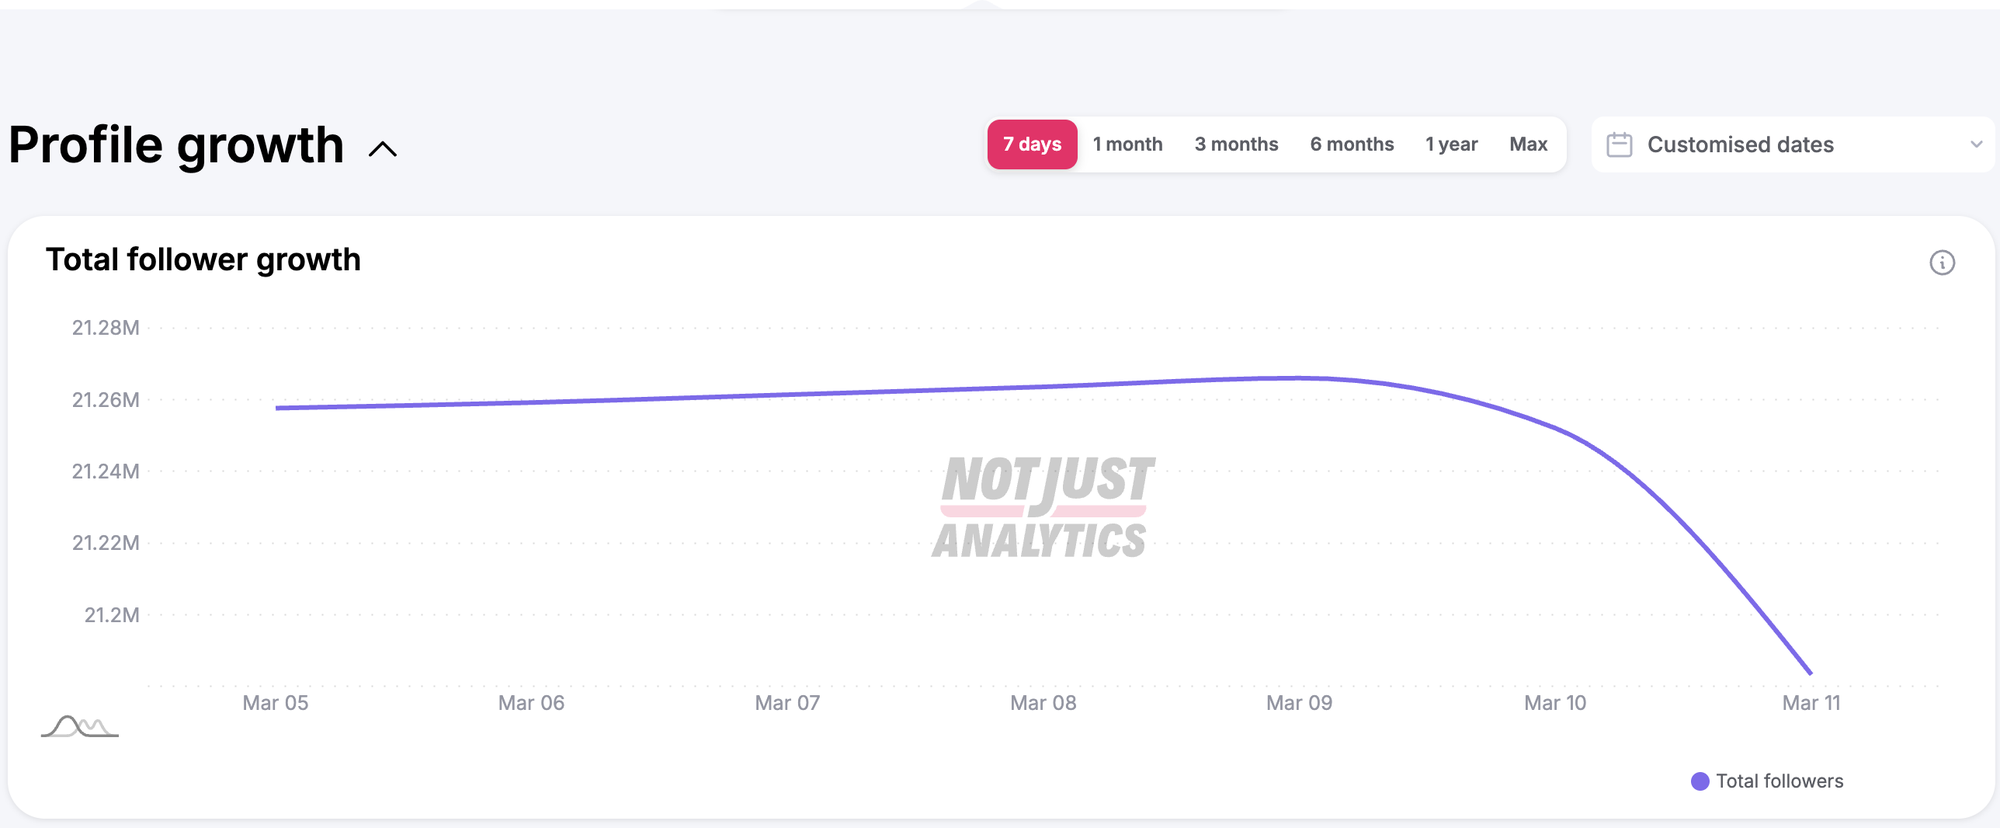The width and height of the screenshot is (2000, 828).
Task: Collapse the Profile growth section chevron
Action: pos(382,149)
